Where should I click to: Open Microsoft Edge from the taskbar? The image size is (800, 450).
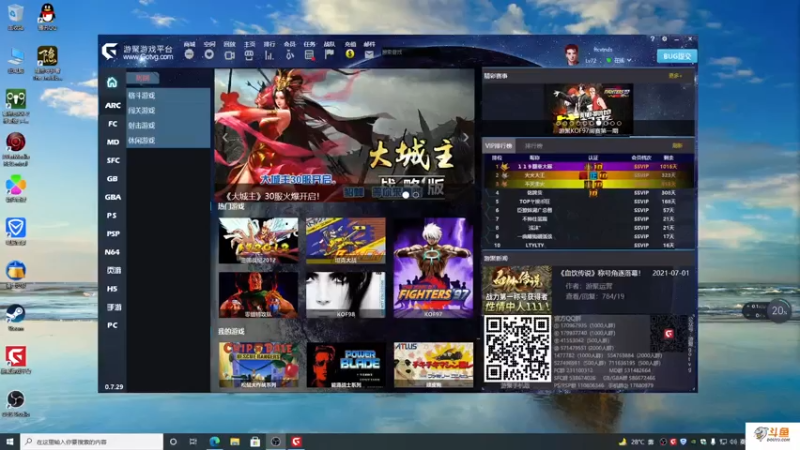click(214, 441)
